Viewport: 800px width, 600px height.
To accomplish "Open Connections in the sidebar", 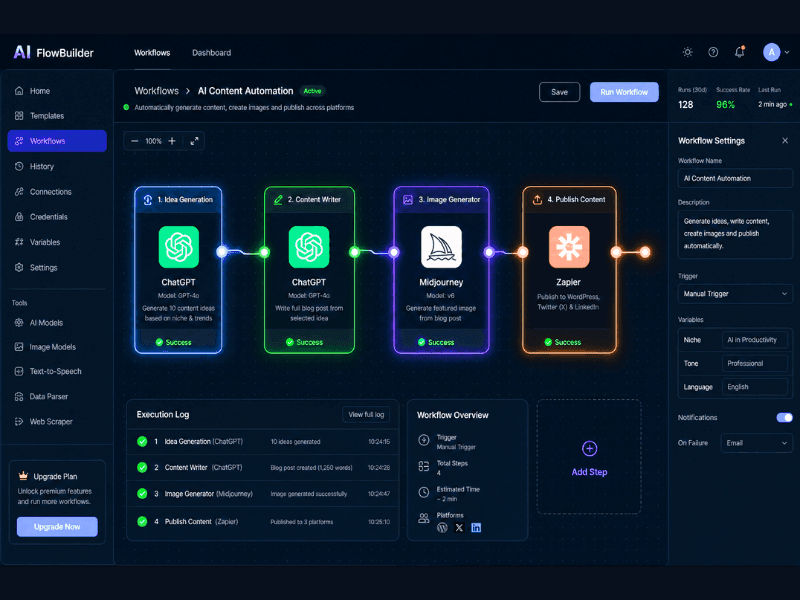I will [57, 192].
